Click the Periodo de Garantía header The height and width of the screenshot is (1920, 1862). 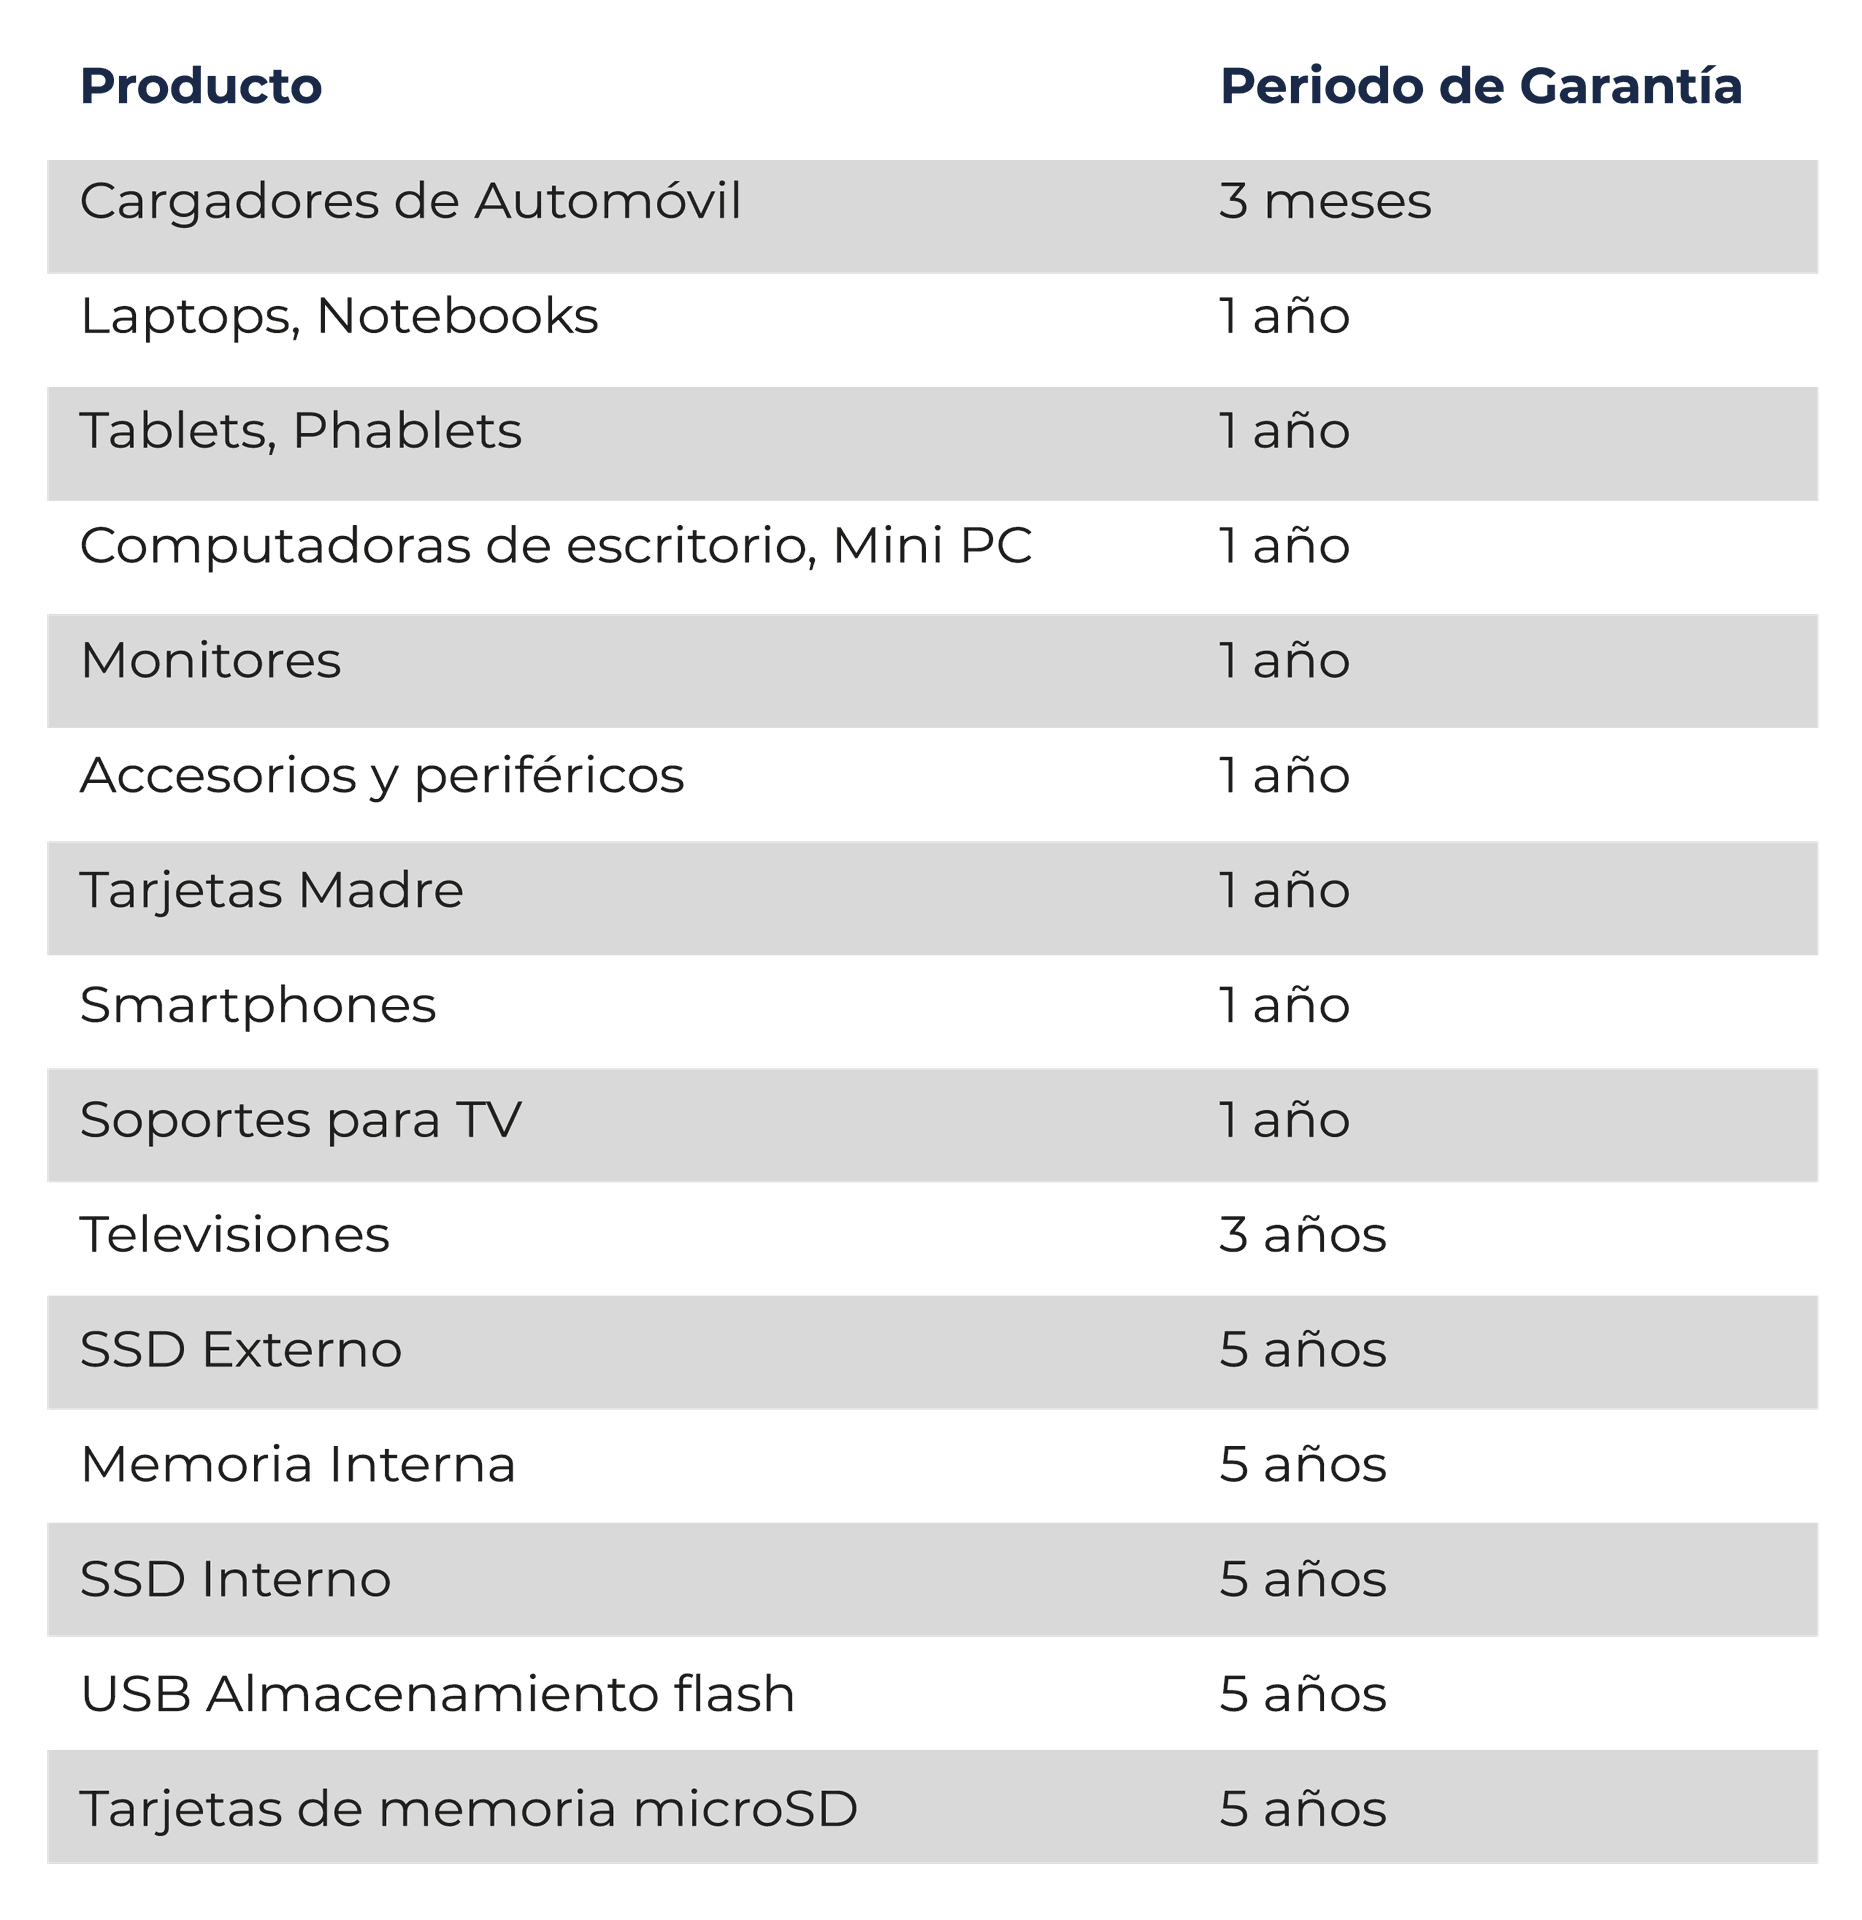[1481, 86]
